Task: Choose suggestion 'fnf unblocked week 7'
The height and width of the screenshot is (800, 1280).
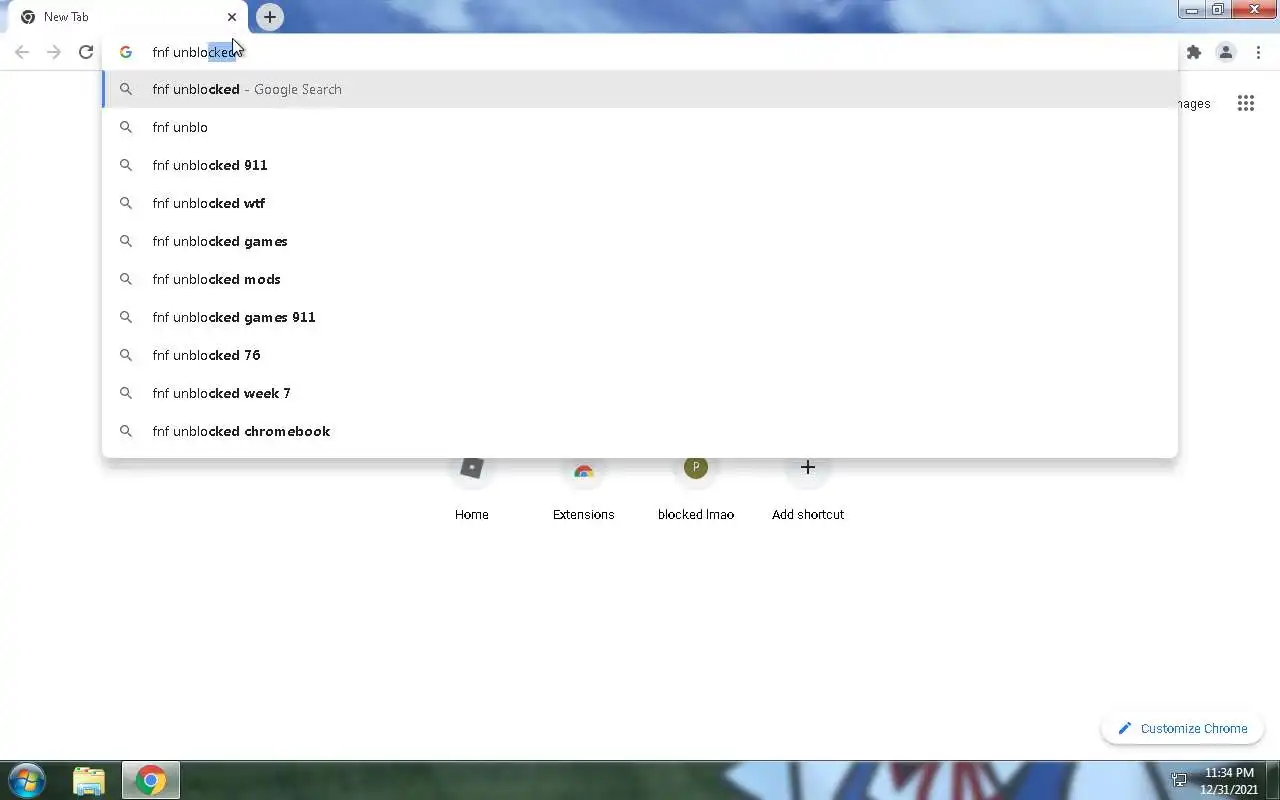Action: (x=640, y=393)
